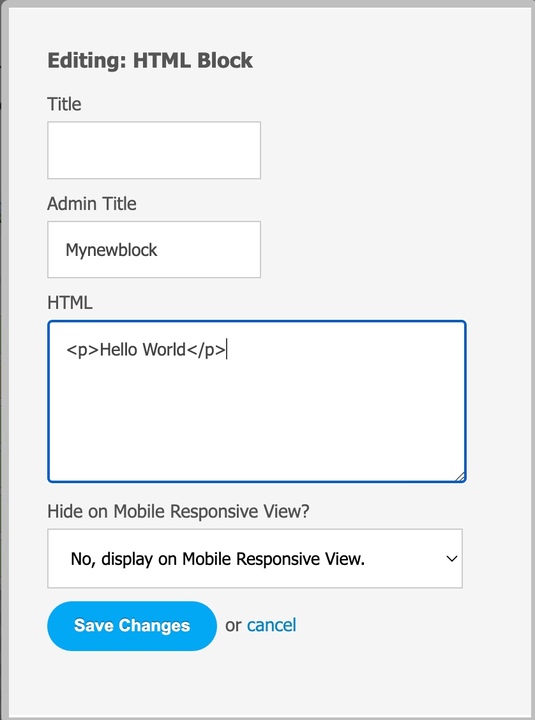Viewport: 535px width, 720px height.
Task: Click the cancel link
Action: click(x=271, y=625)
